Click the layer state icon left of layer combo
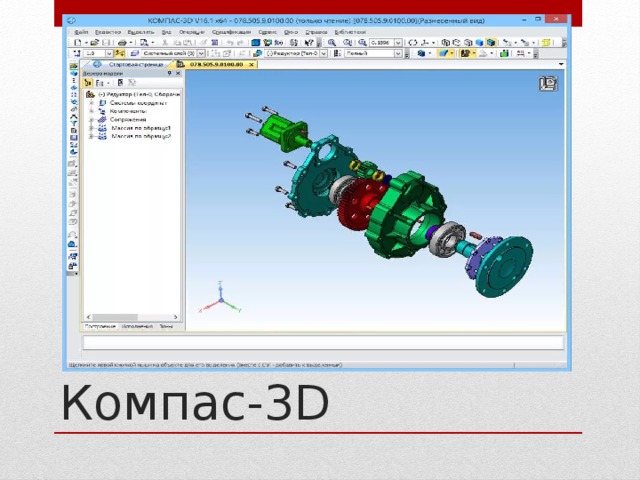 135,53
